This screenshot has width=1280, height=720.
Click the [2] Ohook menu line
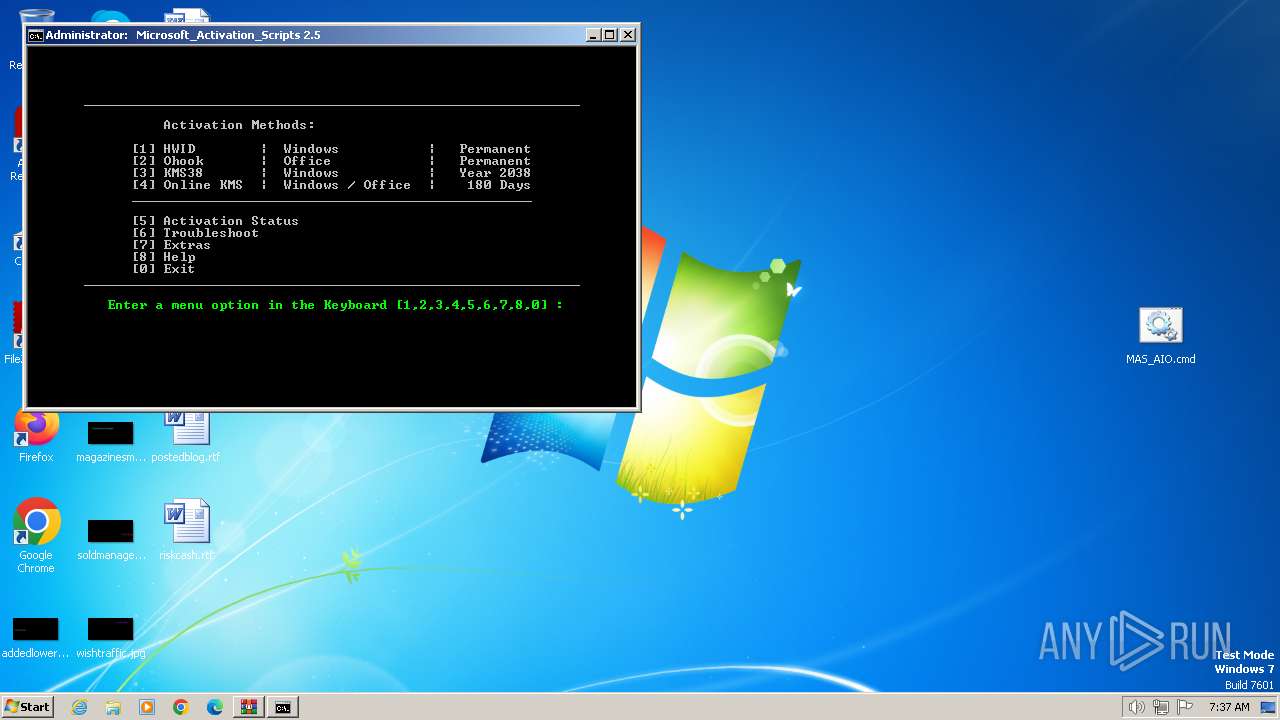click(x=331, y=161)
